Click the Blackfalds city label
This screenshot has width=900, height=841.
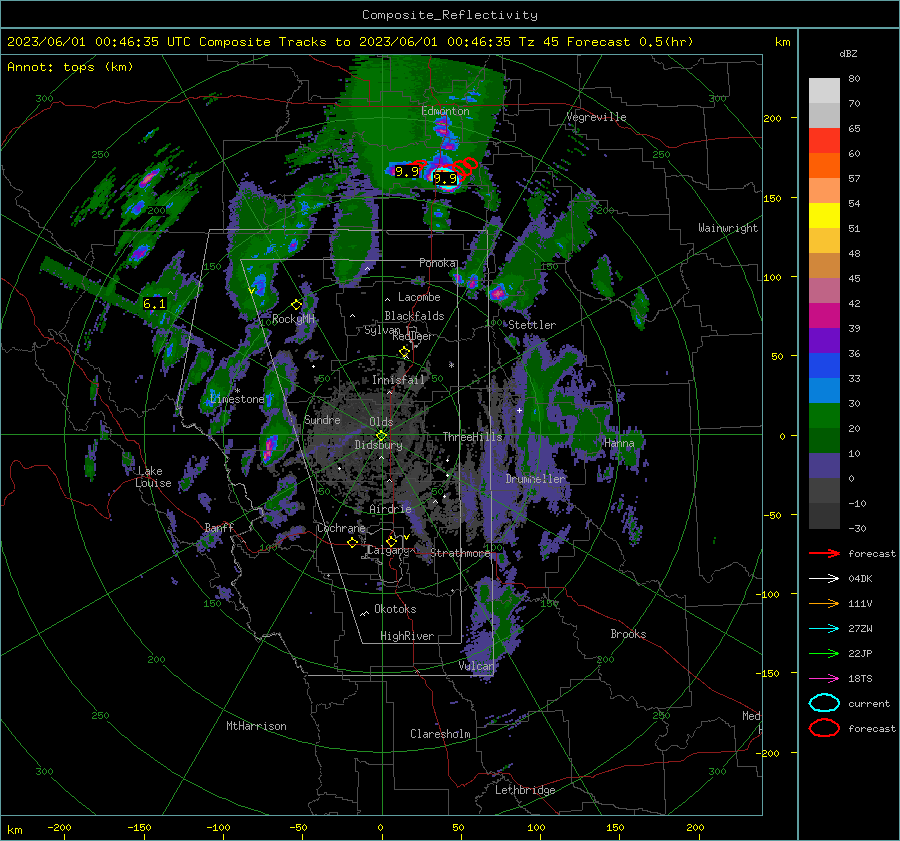coord(414,316)
